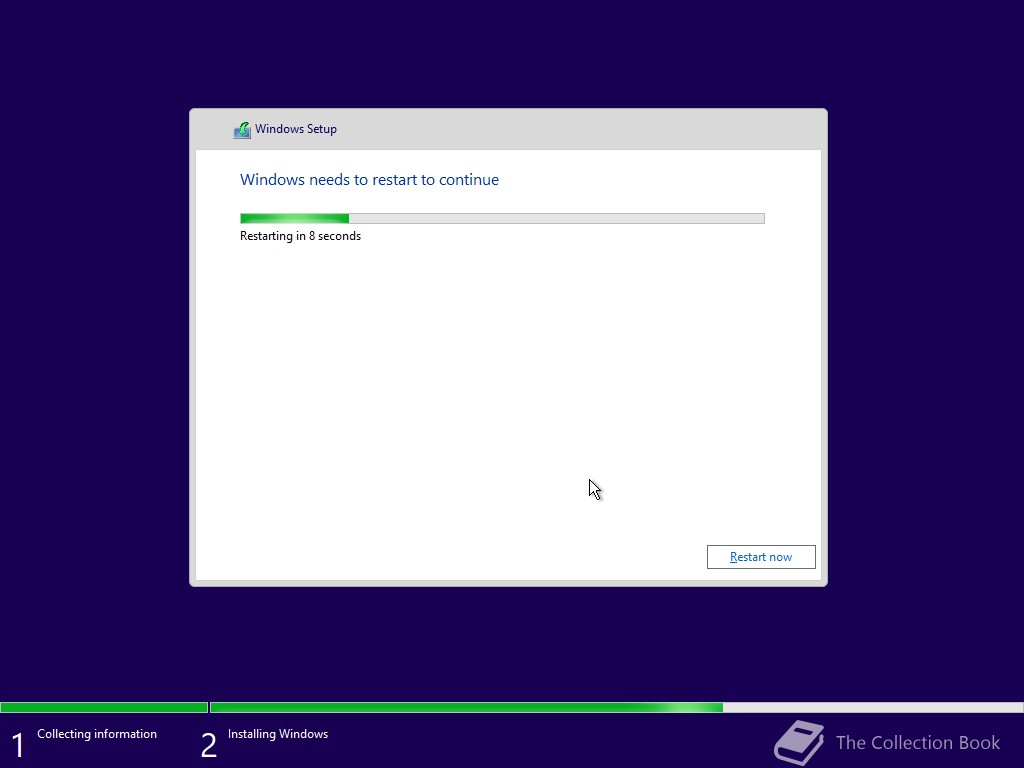Click the Collecting information completed progress bar
The image size is (1024, 768).
pyautogui.click(x=104, y=707)
